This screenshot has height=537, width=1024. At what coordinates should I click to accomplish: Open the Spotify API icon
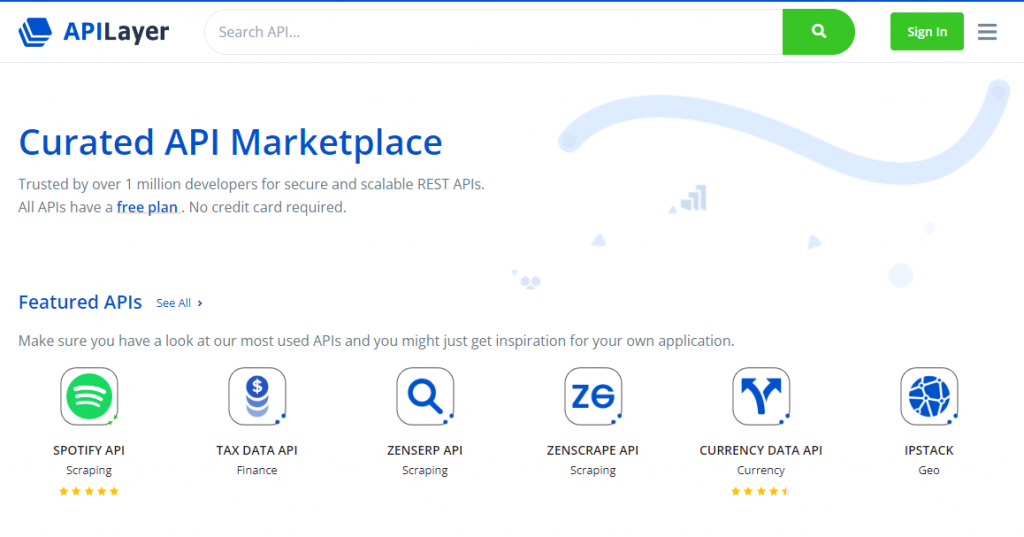(x=89, y=397)
